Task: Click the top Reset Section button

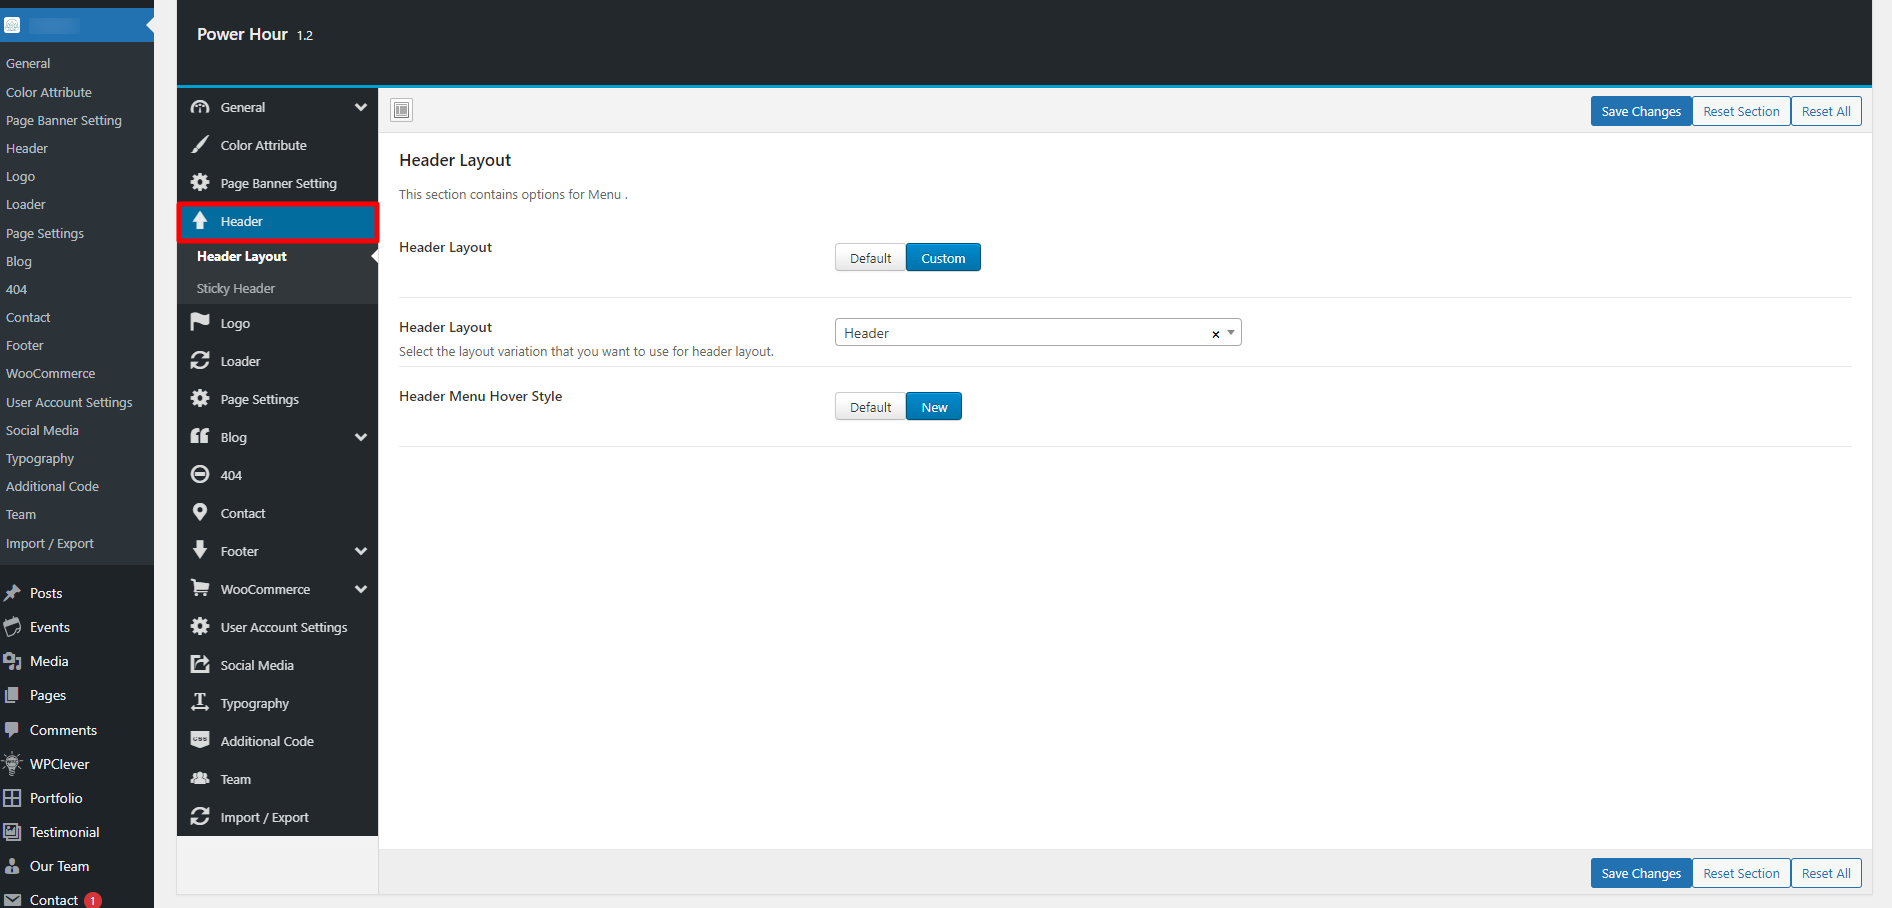Action: tap(1741, 111)
